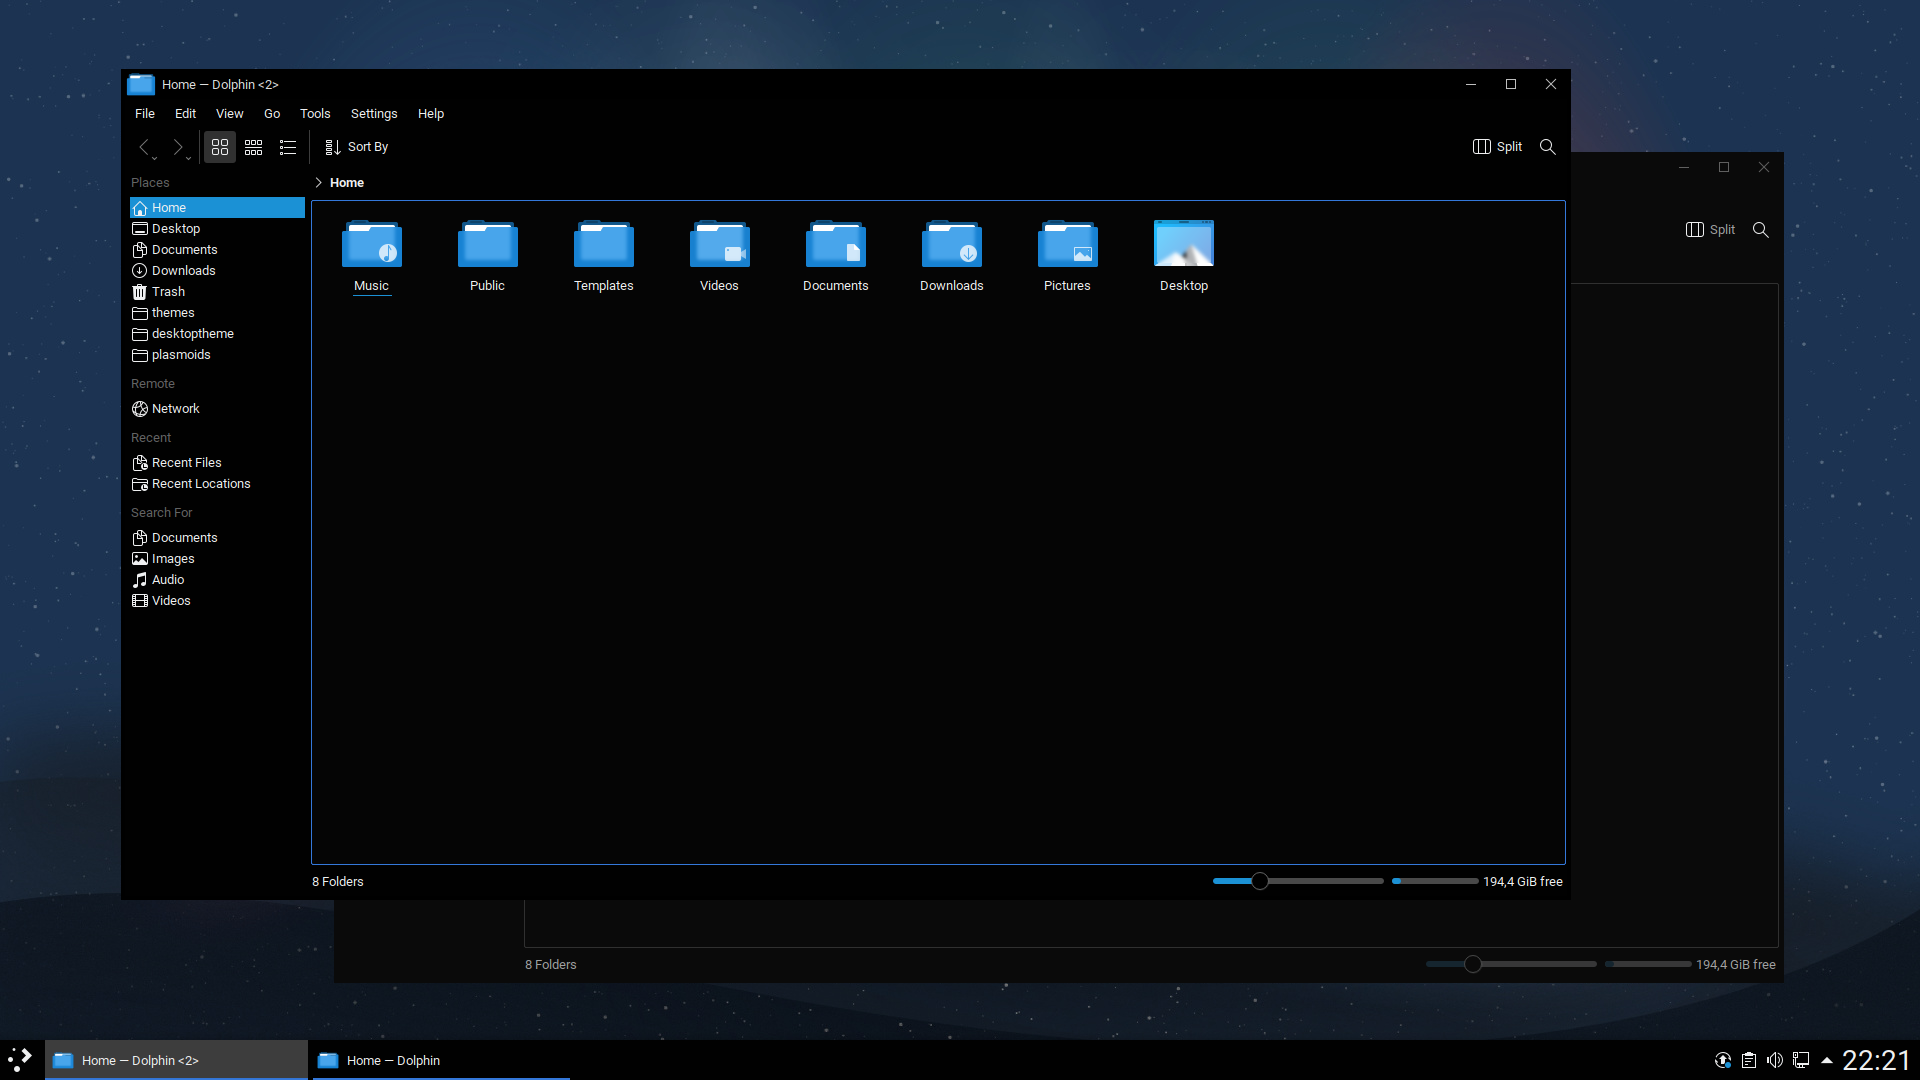The height and width of the screenshot is (1080, 1920).
Task: Go back with the back arrow
Action: [x=146, y=147]
